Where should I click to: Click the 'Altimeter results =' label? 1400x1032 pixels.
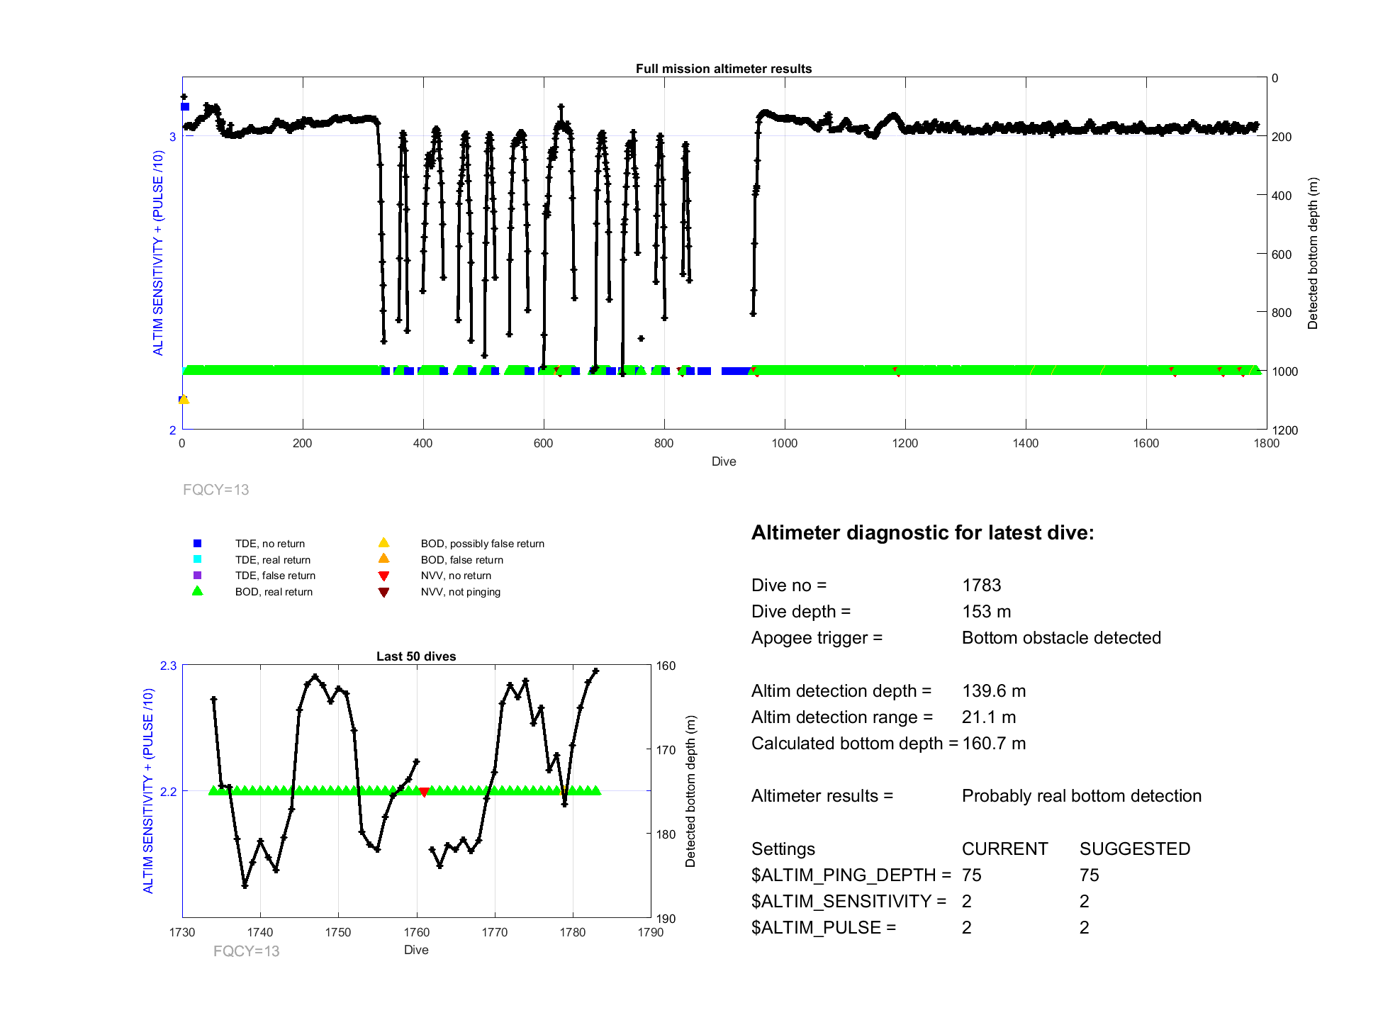pos(822,796)
